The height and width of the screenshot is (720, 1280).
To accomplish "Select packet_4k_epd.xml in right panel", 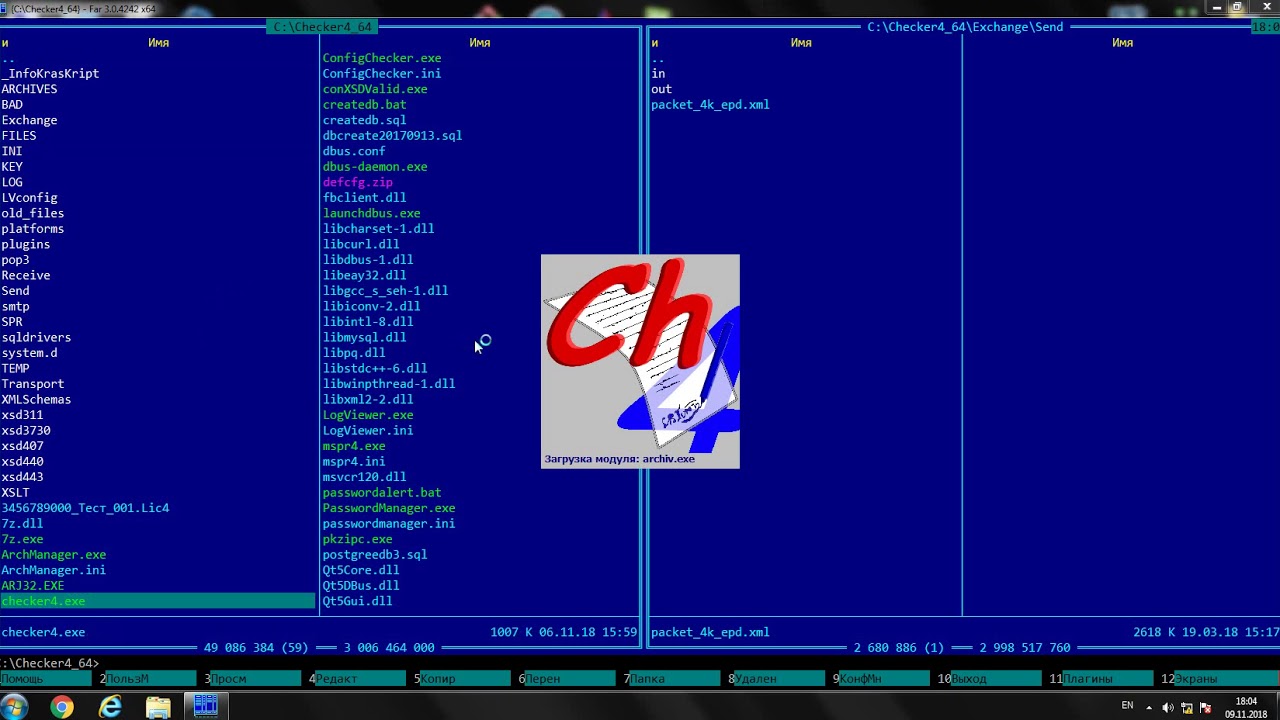I will point(710,104).
